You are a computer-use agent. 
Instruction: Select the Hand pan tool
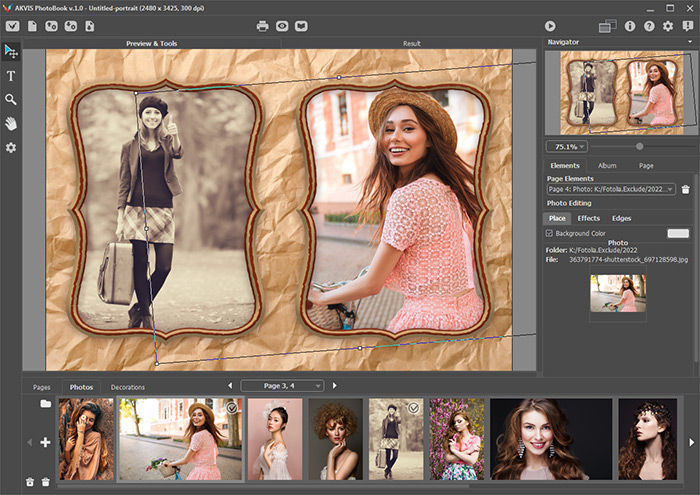pos(11,124)
